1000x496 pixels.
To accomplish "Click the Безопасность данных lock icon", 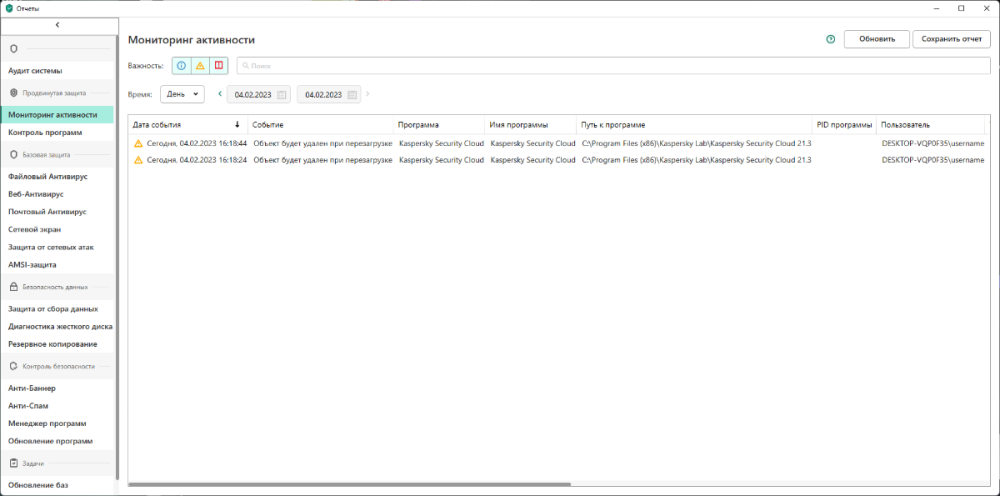I will (14, 287).
